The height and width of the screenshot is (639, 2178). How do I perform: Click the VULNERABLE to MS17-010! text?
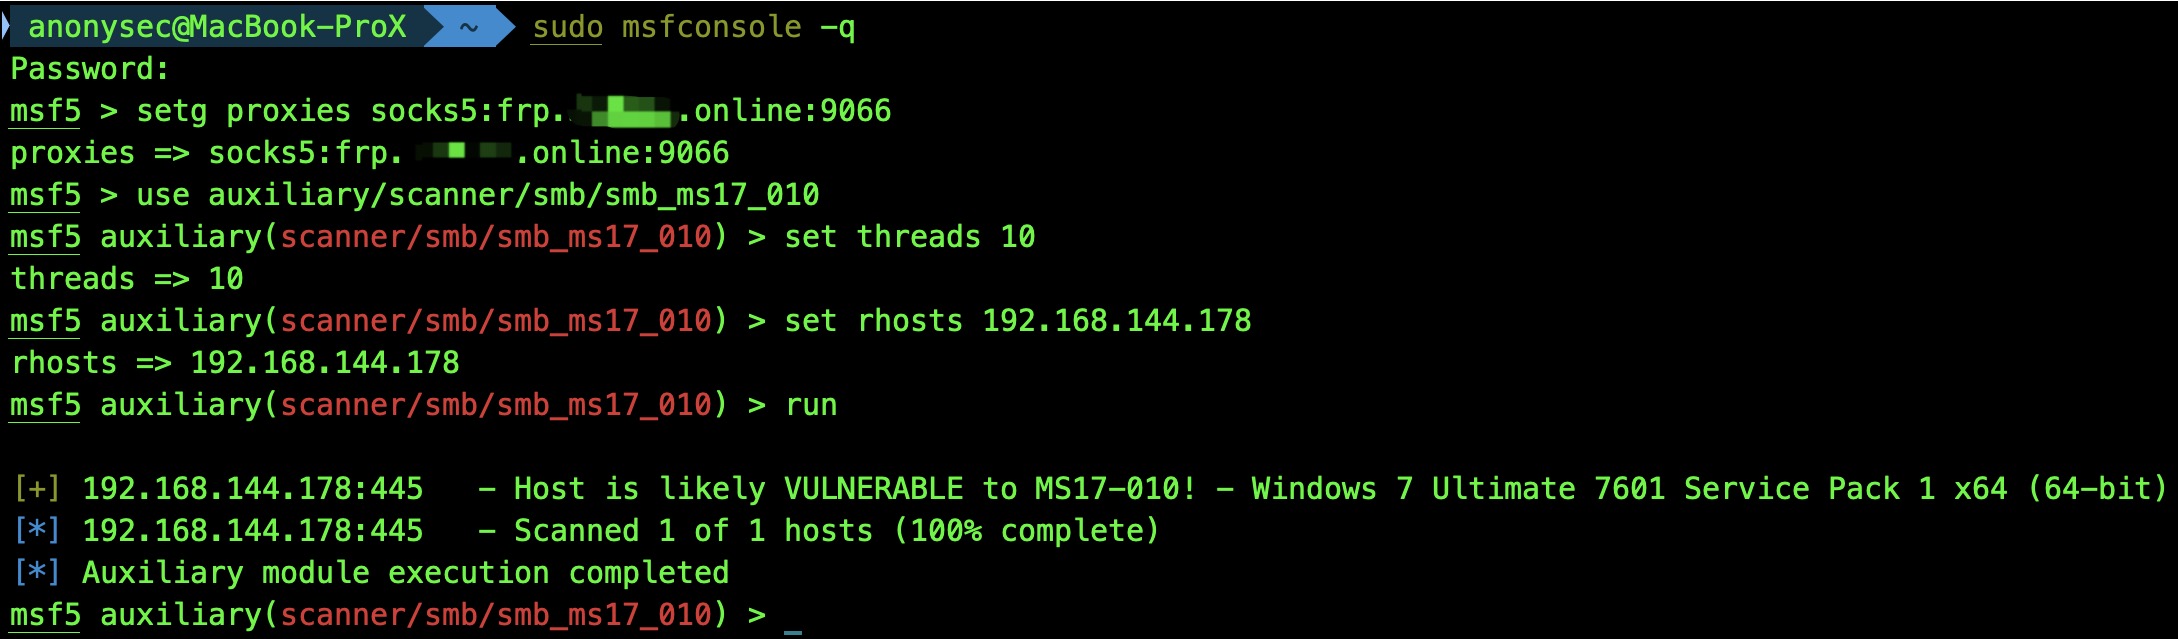point(990,489)
